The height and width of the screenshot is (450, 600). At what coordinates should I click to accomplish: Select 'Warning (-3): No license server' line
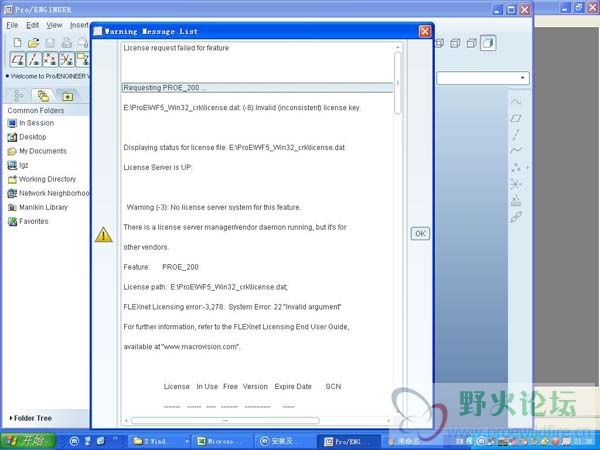click(x=214, y=207)
